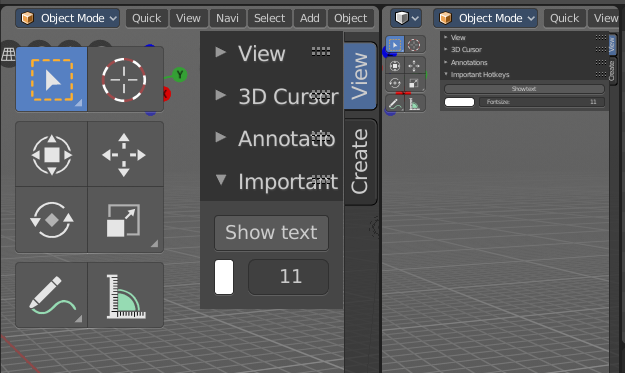Screen dimensions: 625x373
Task: Select the small Annotate tool in right viewport
Action: click(395, 104)
